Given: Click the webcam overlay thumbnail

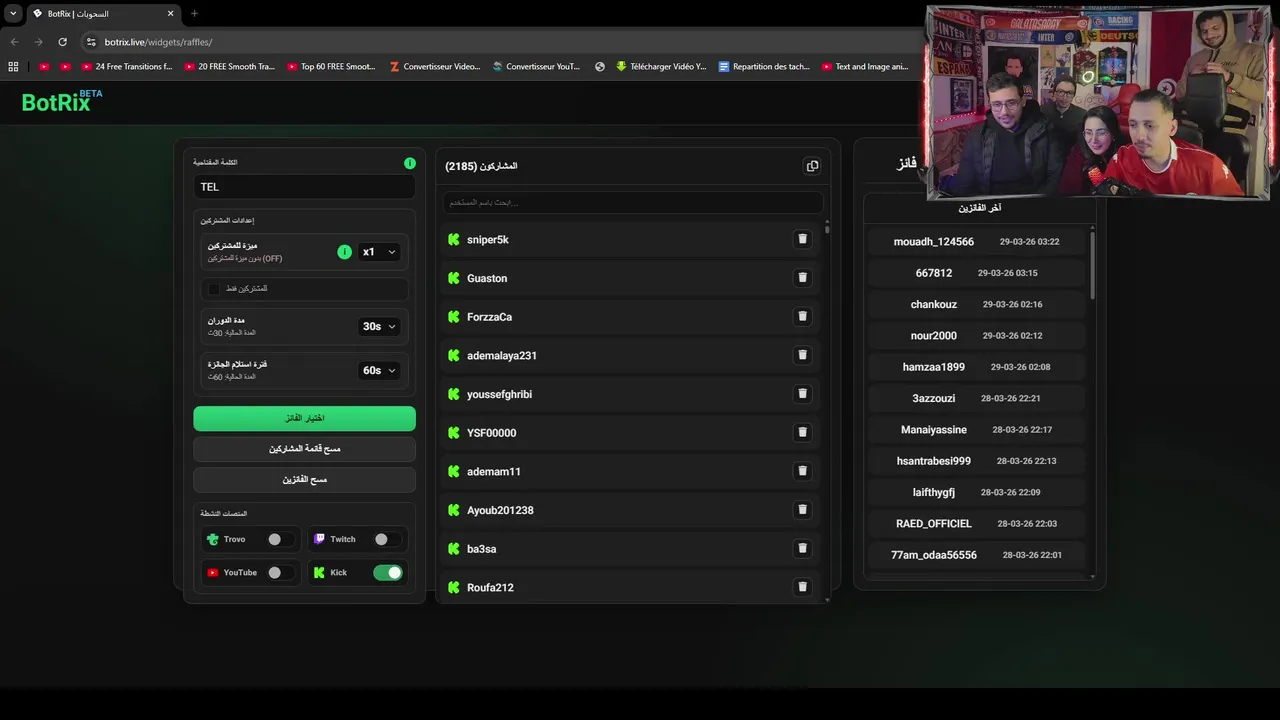Looking at the screenshot, I should coord(1098,103).
